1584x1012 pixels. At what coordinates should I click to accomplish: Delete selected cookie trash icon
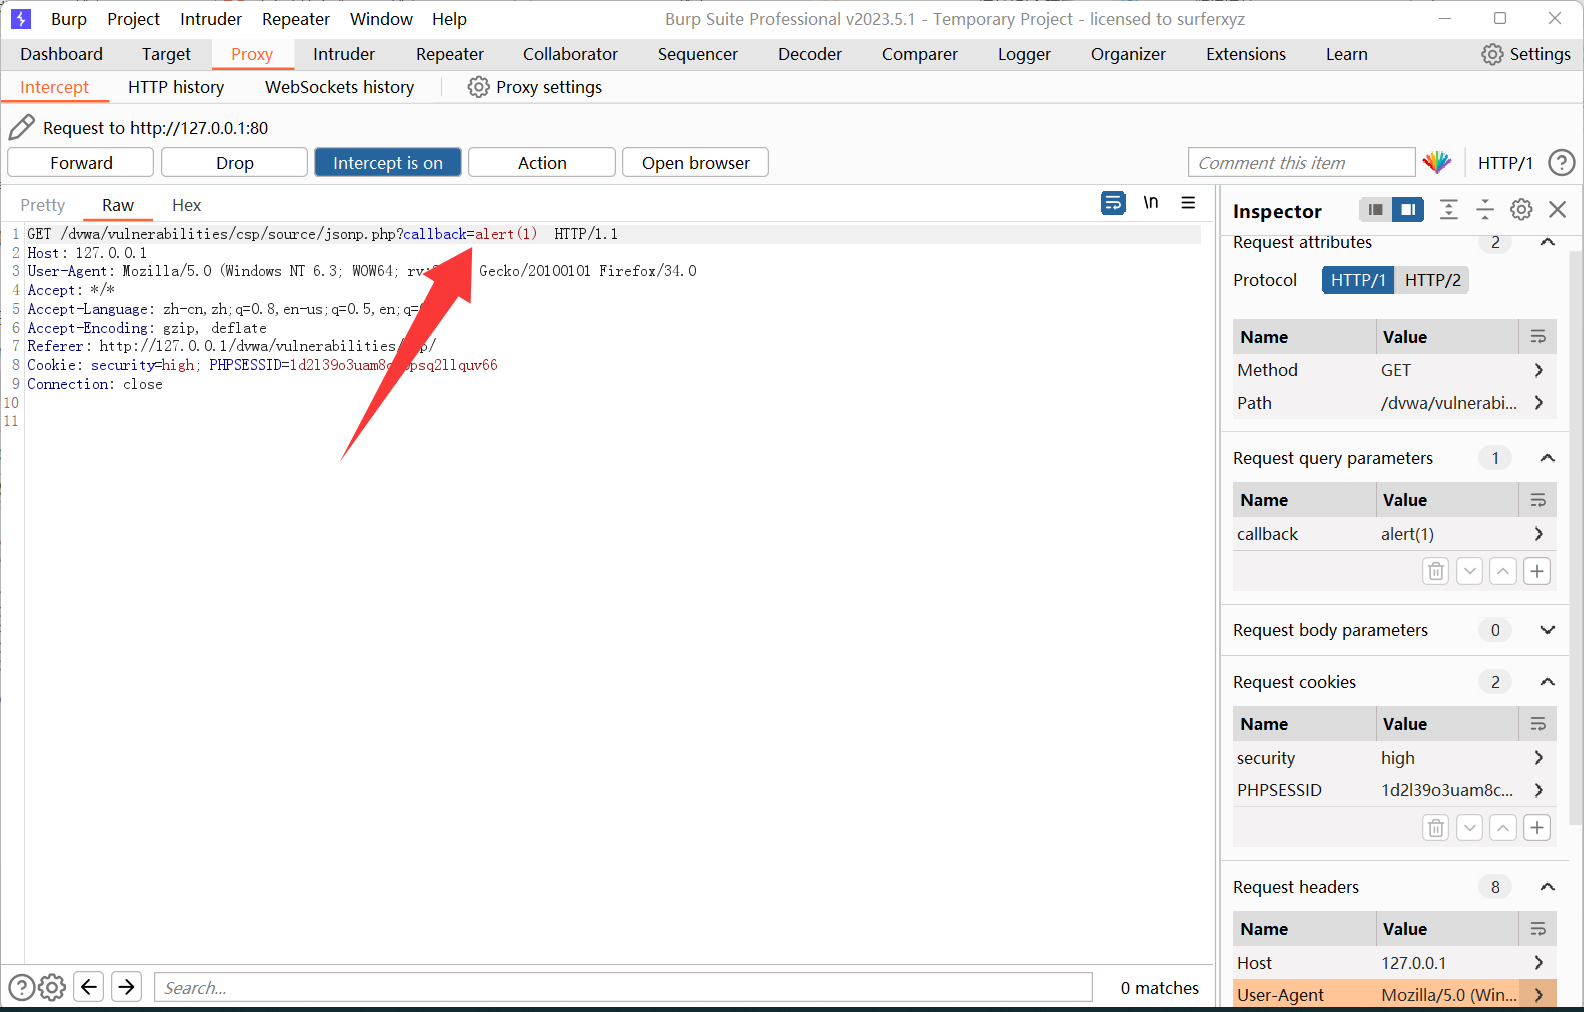(x=1436, y=828)
